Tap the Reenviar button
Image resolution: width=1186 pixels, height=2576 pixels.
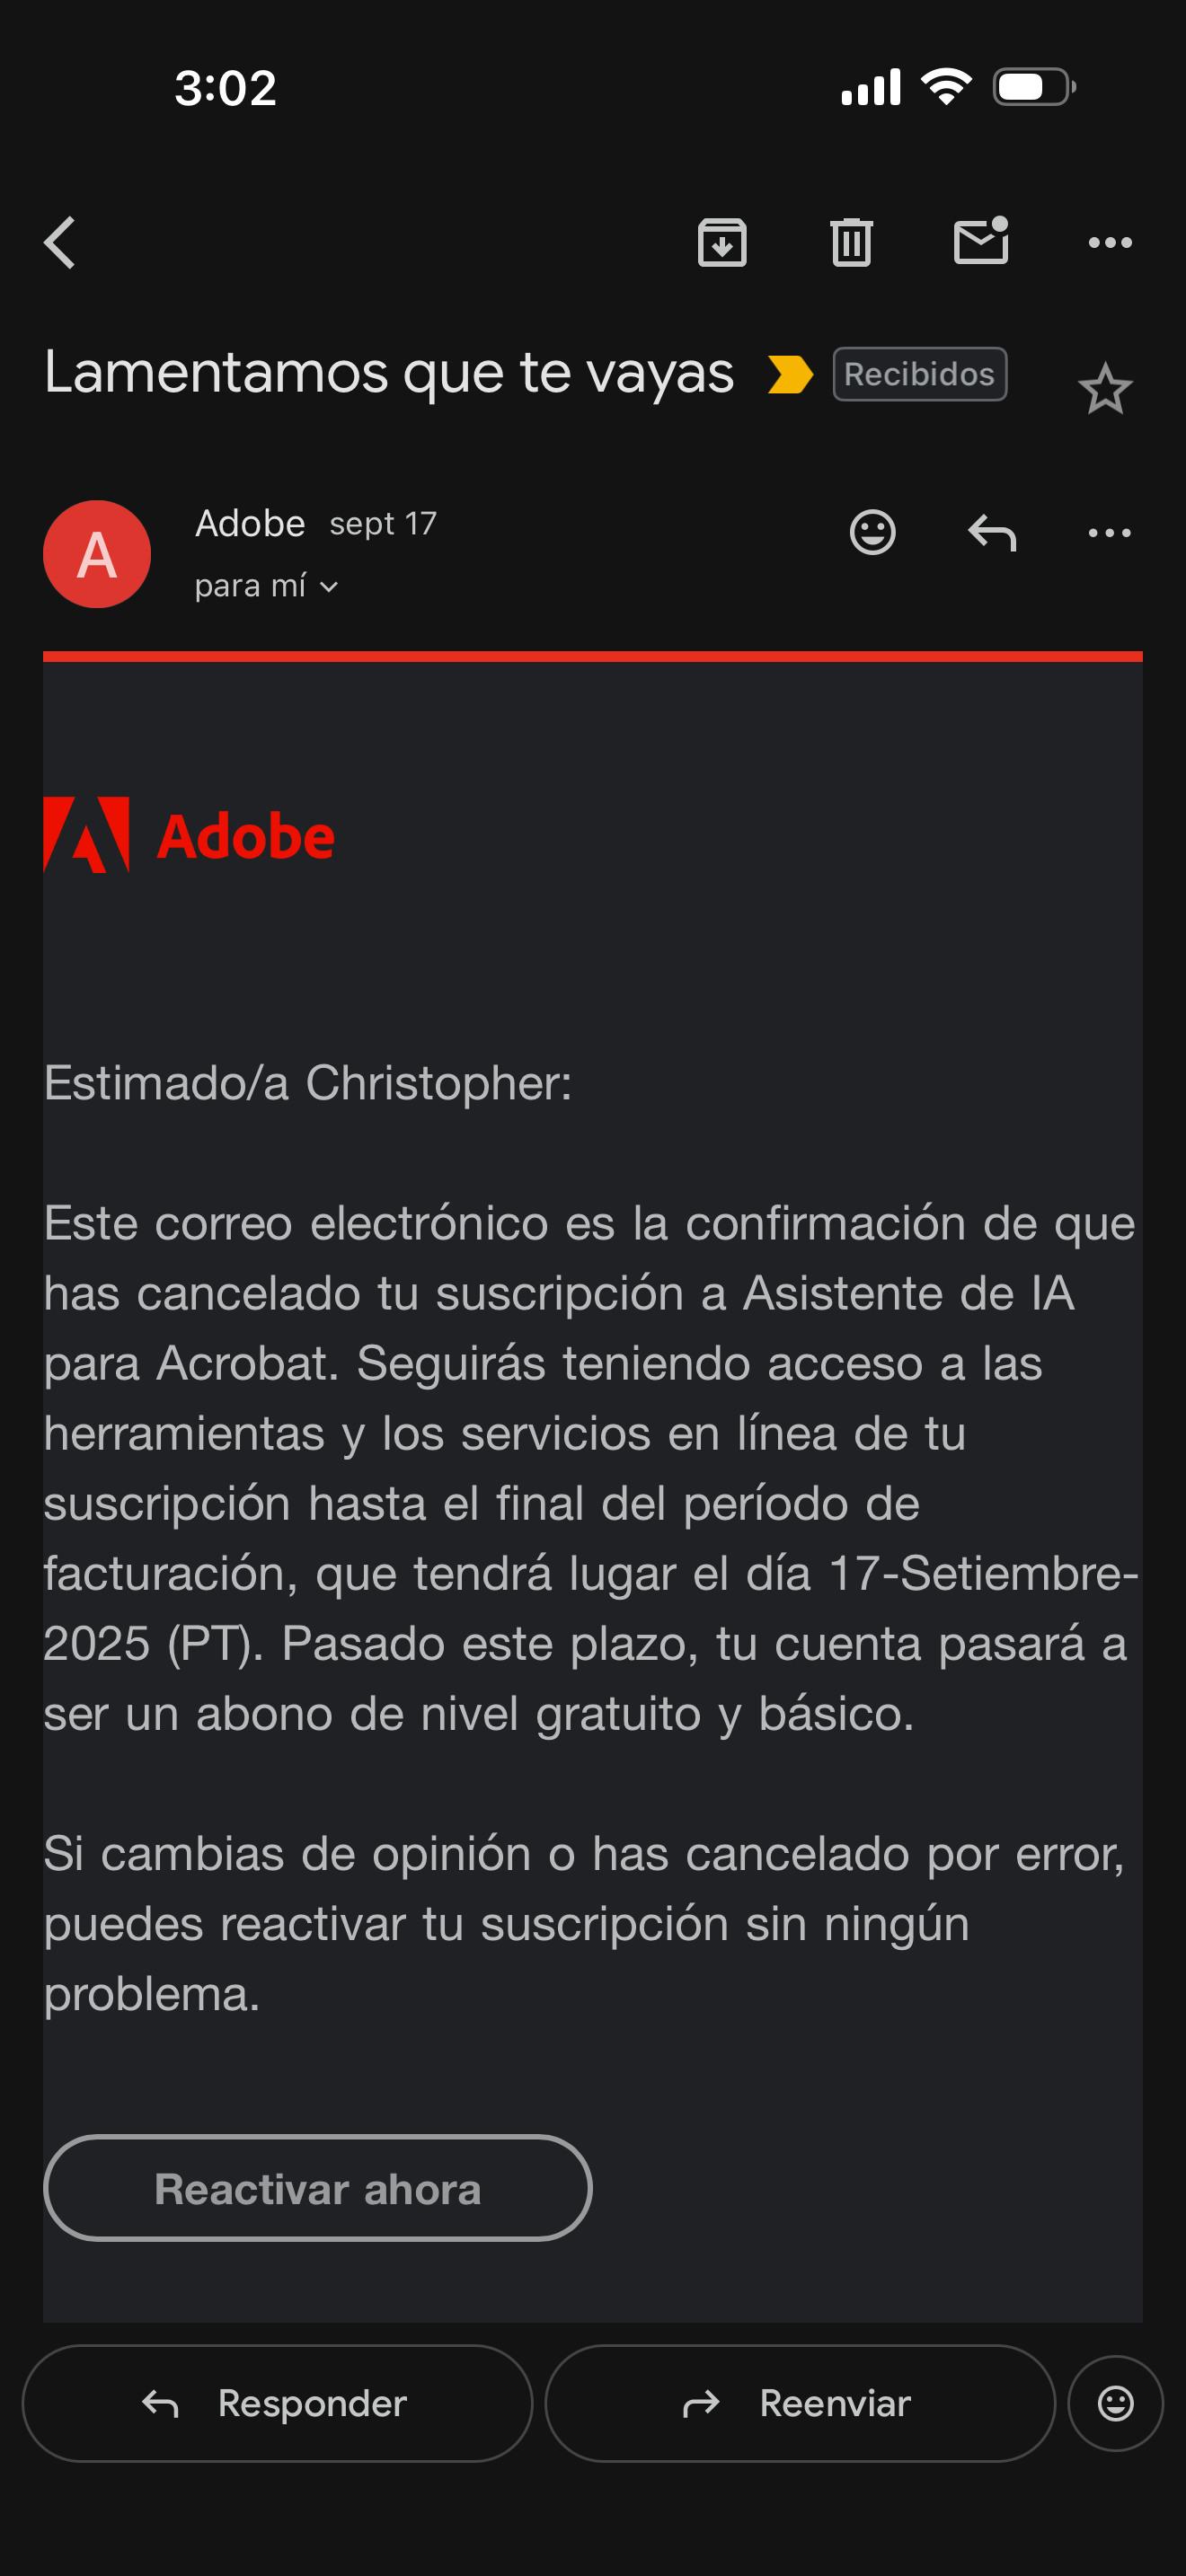point(799,2403)
